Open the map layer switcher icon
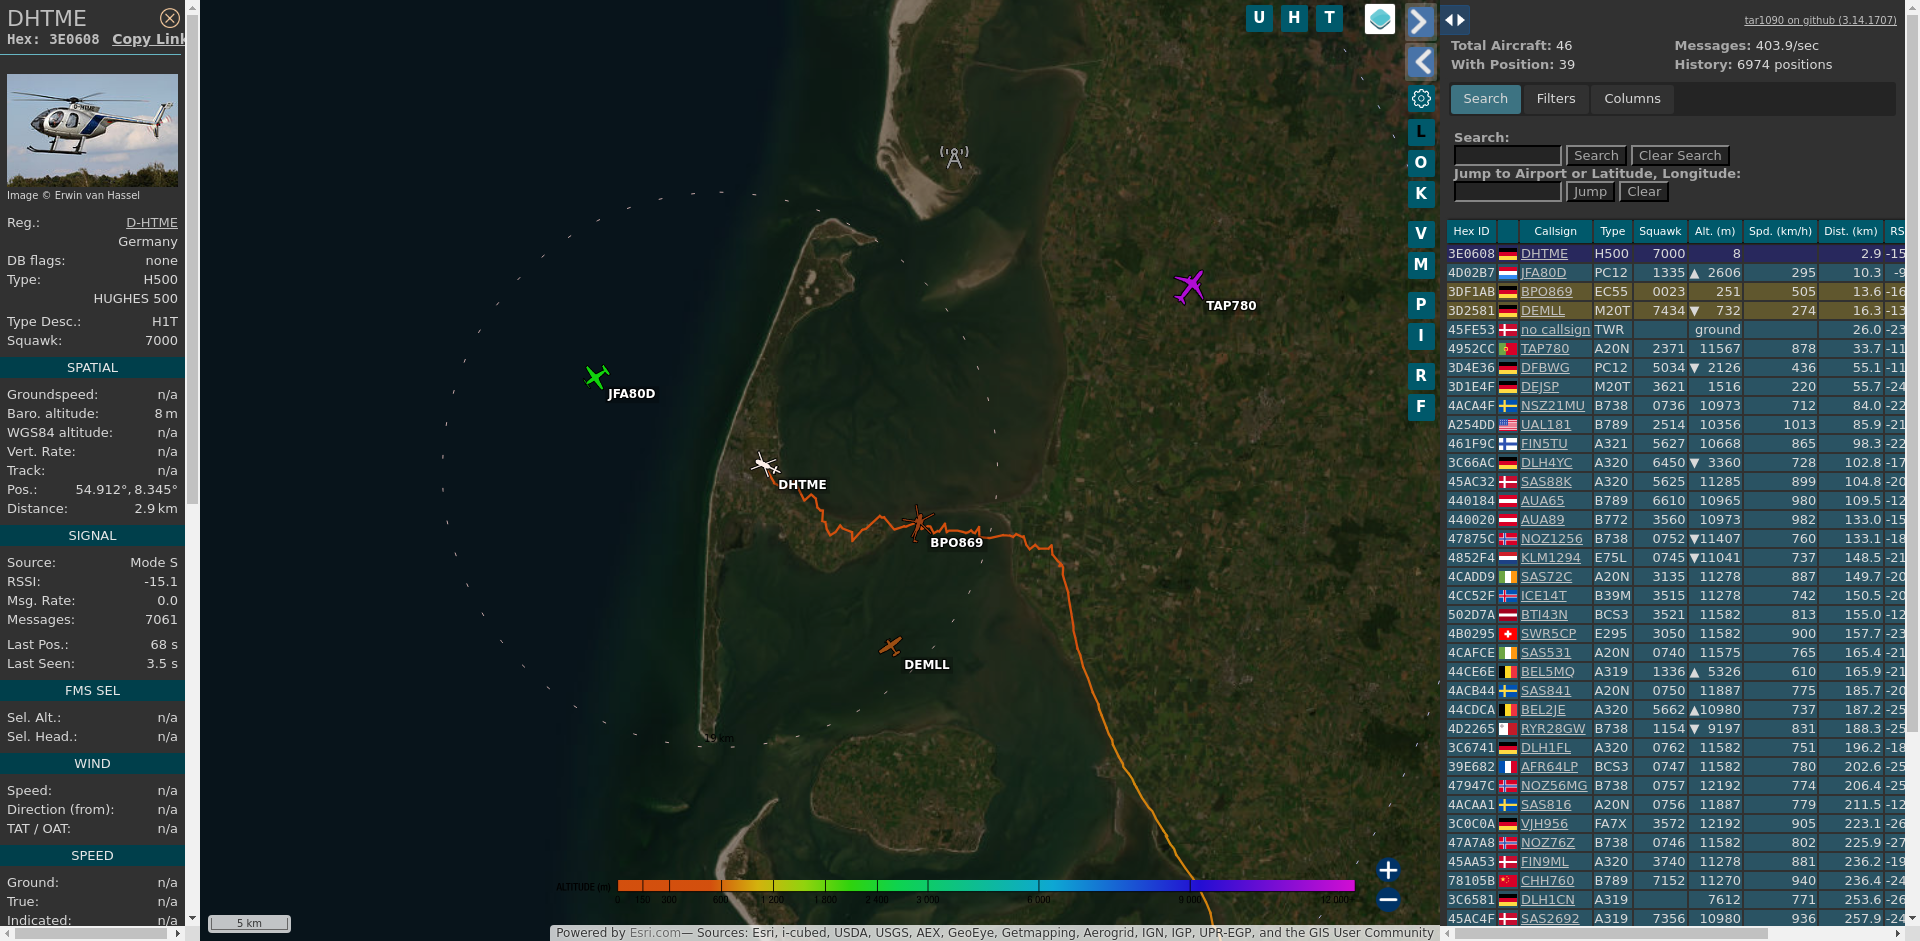This screenshot has height=941, width=1920. (1380, 19)
